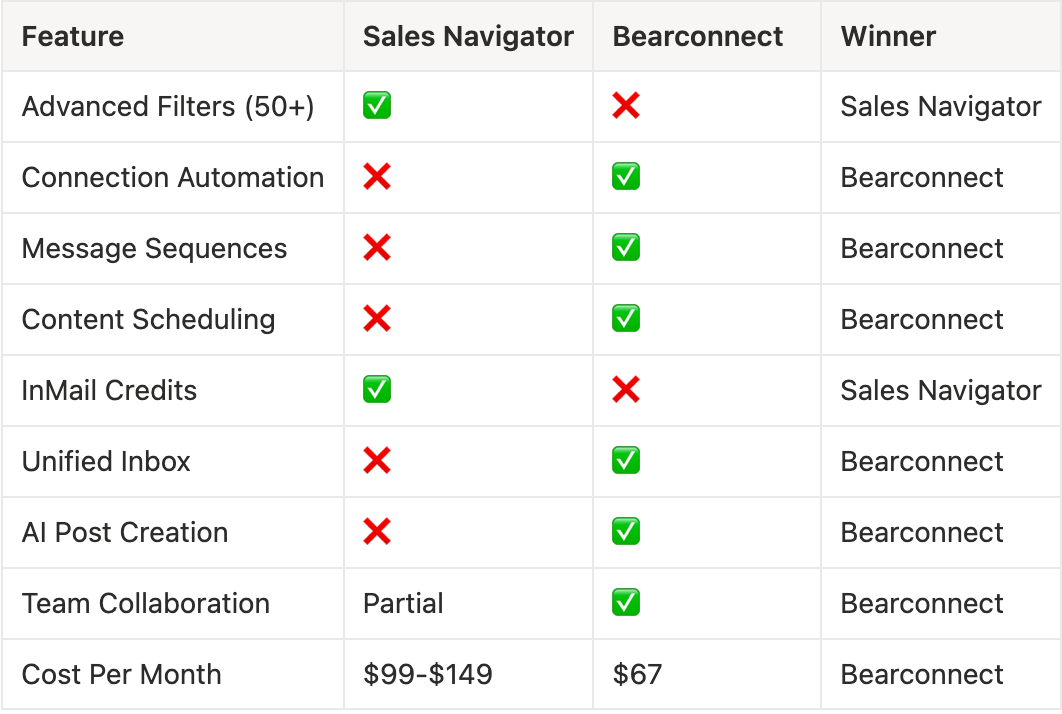Click red X for AI Post Creation Sales Navigator
This screenshot has height=714, width=1062.
(x=377, y=532)
